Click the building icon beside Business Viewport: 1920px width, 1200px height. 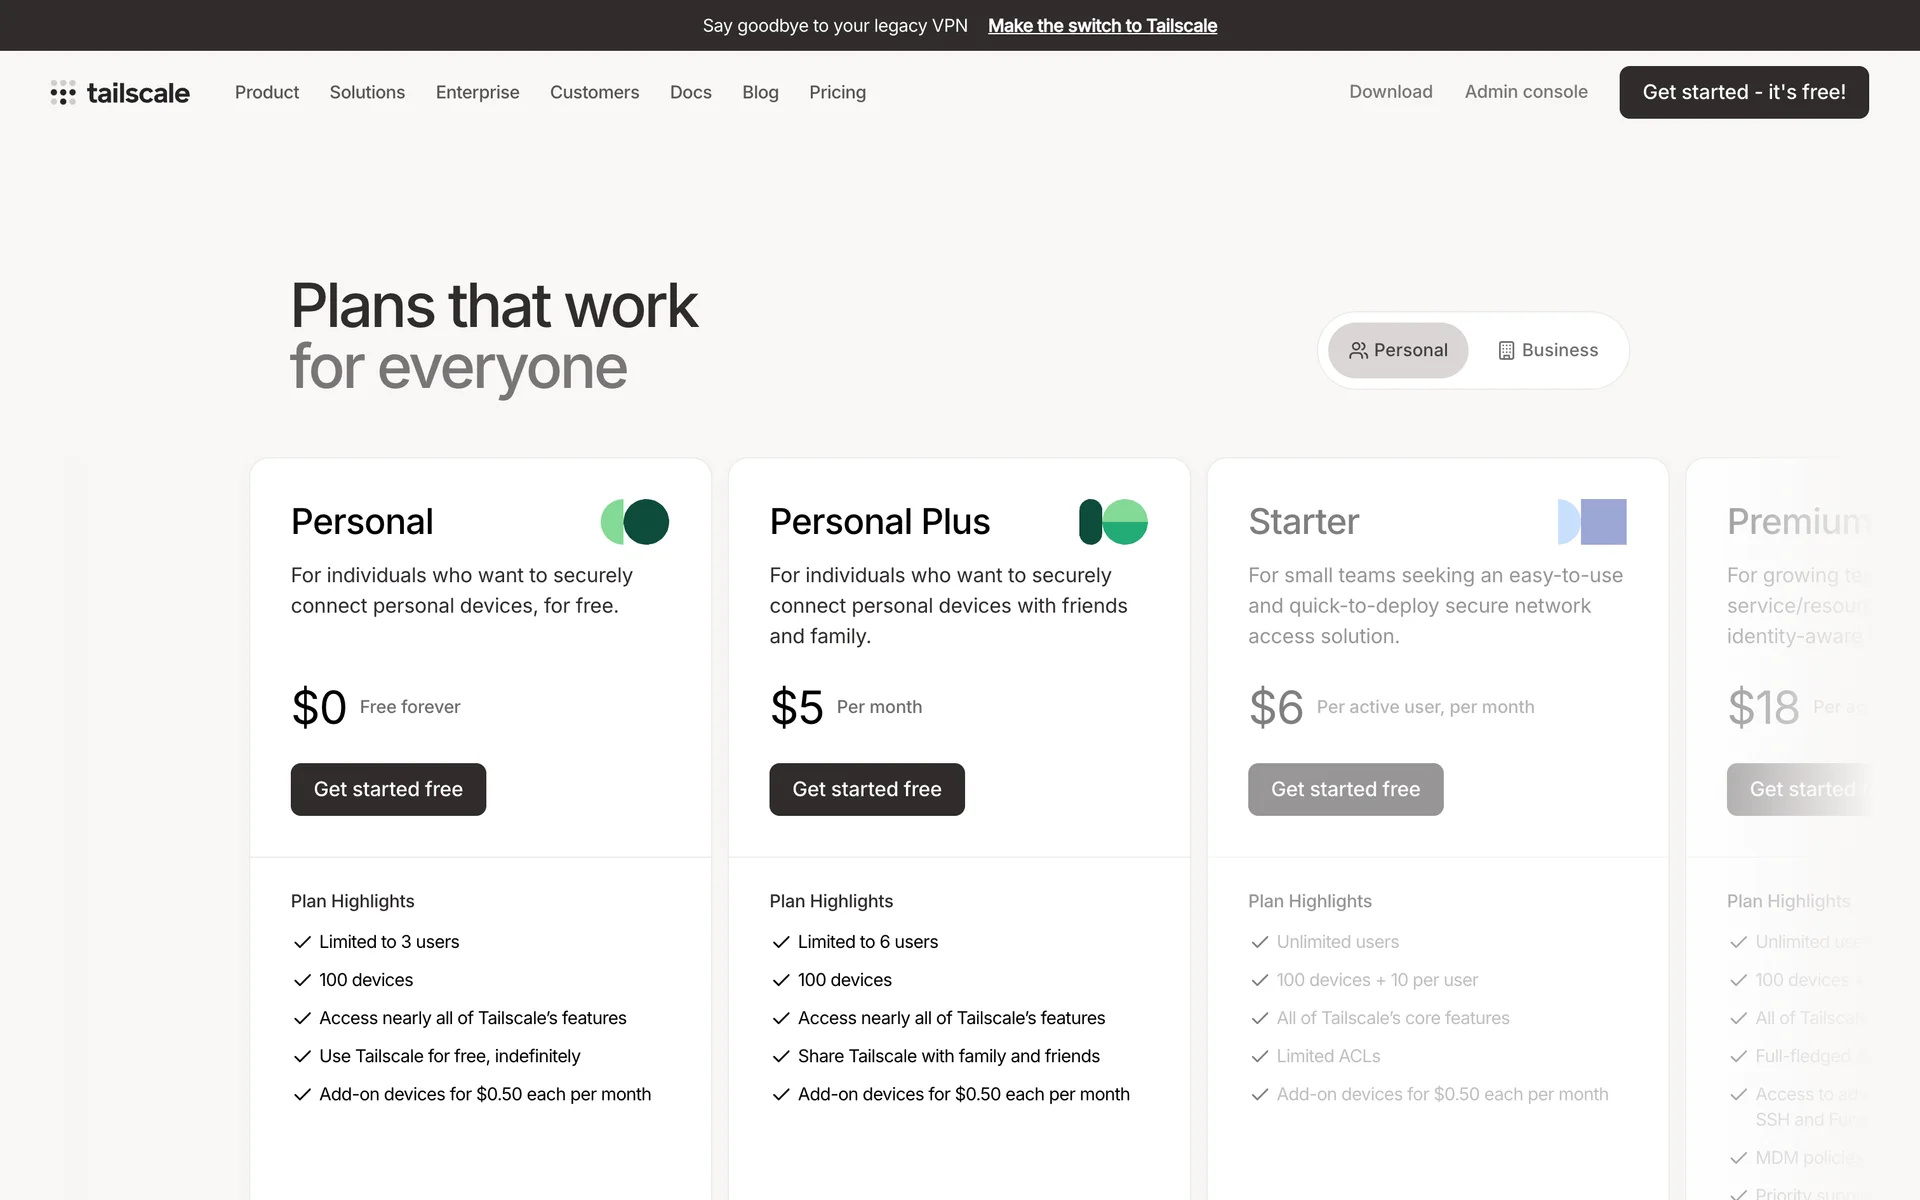(x=1506, y=351)
